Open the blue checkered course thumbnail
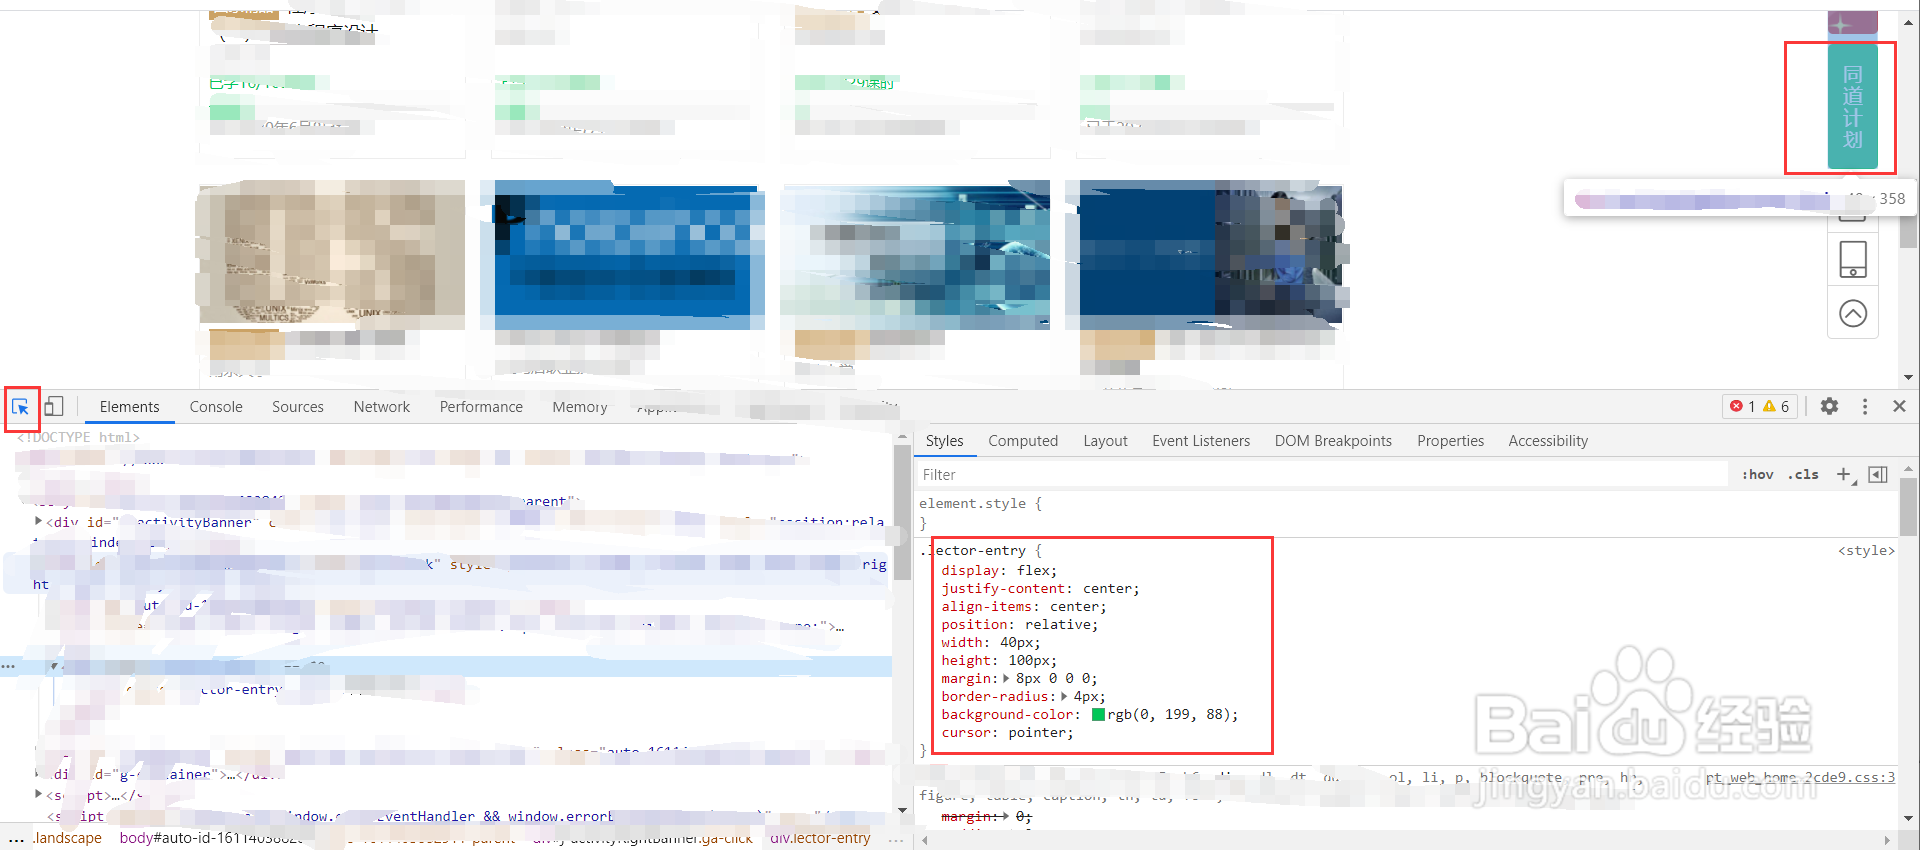 [x=622, y=256]
